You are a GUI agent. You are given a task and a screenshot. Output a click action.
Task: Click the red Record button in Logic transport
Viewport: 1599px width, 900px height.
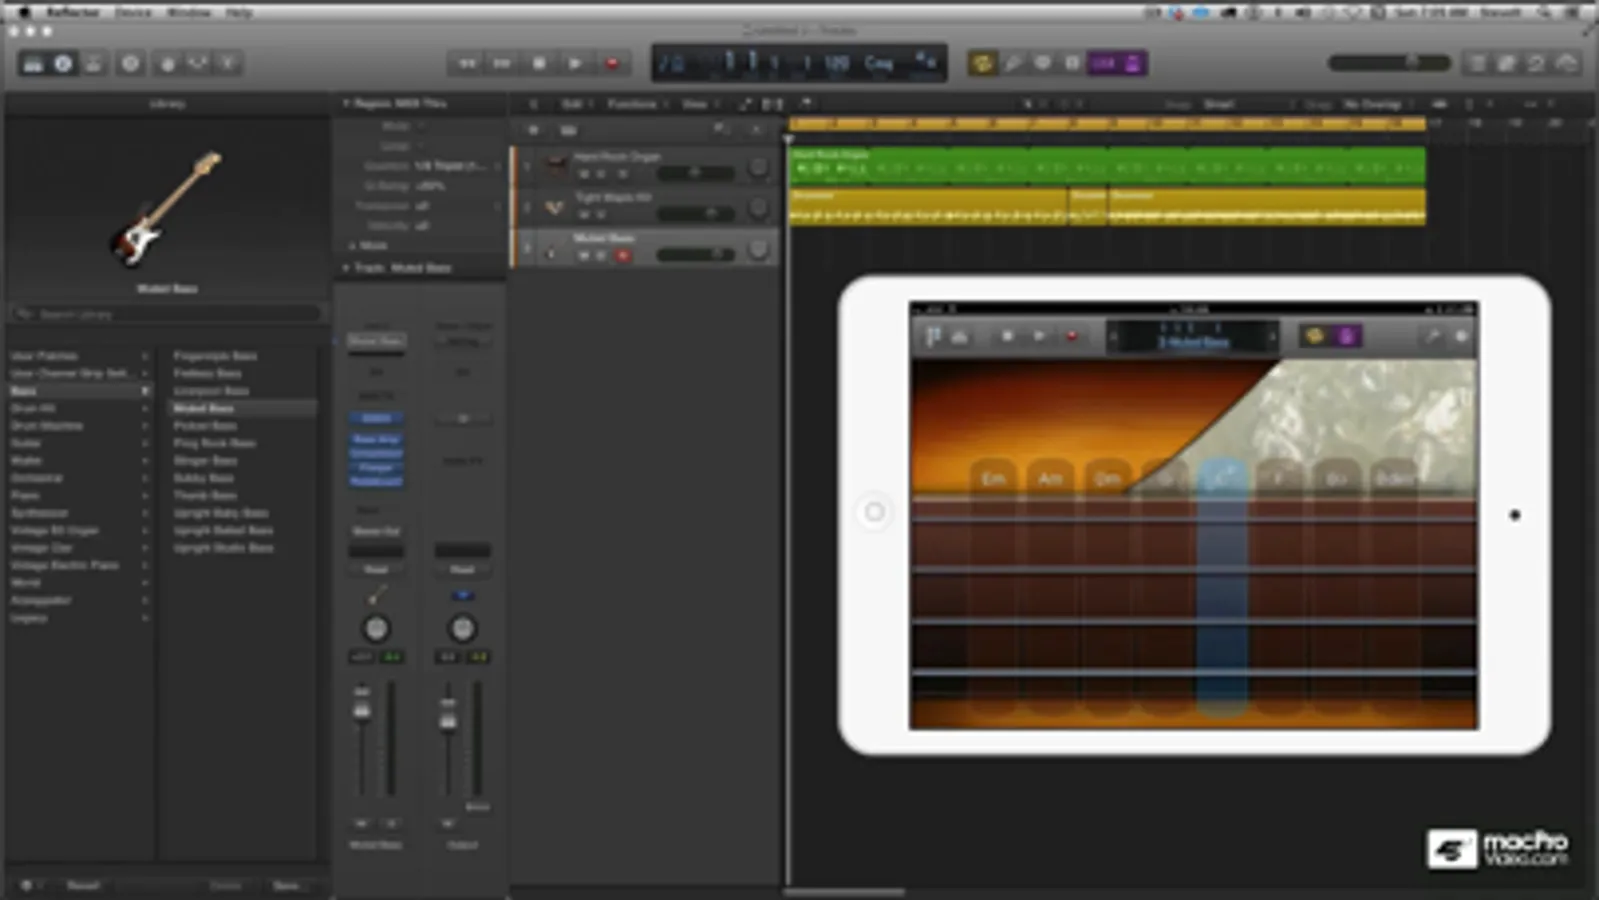pos(612,64)
